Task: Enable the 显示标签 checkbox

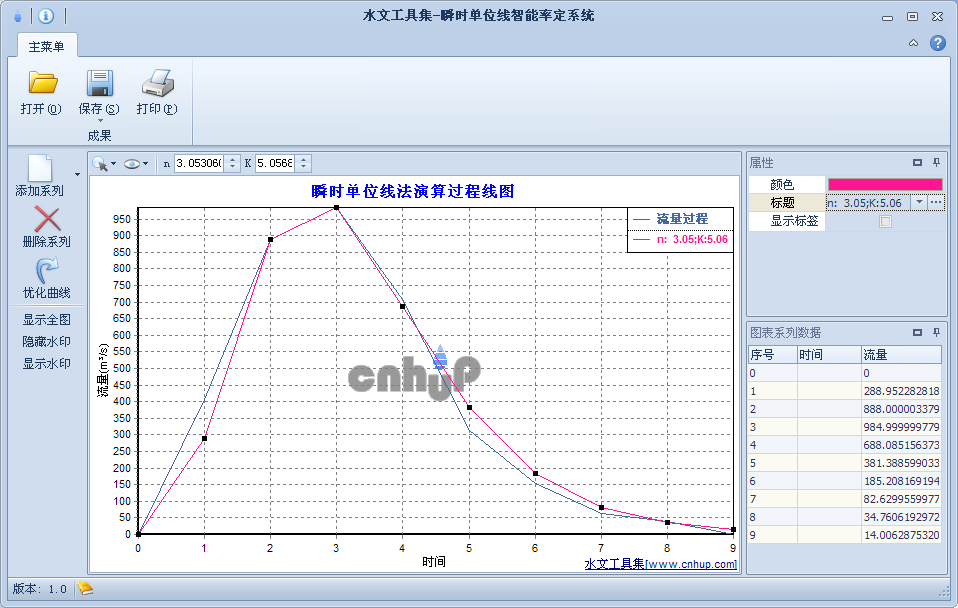Action: click(x=885, y=221)
